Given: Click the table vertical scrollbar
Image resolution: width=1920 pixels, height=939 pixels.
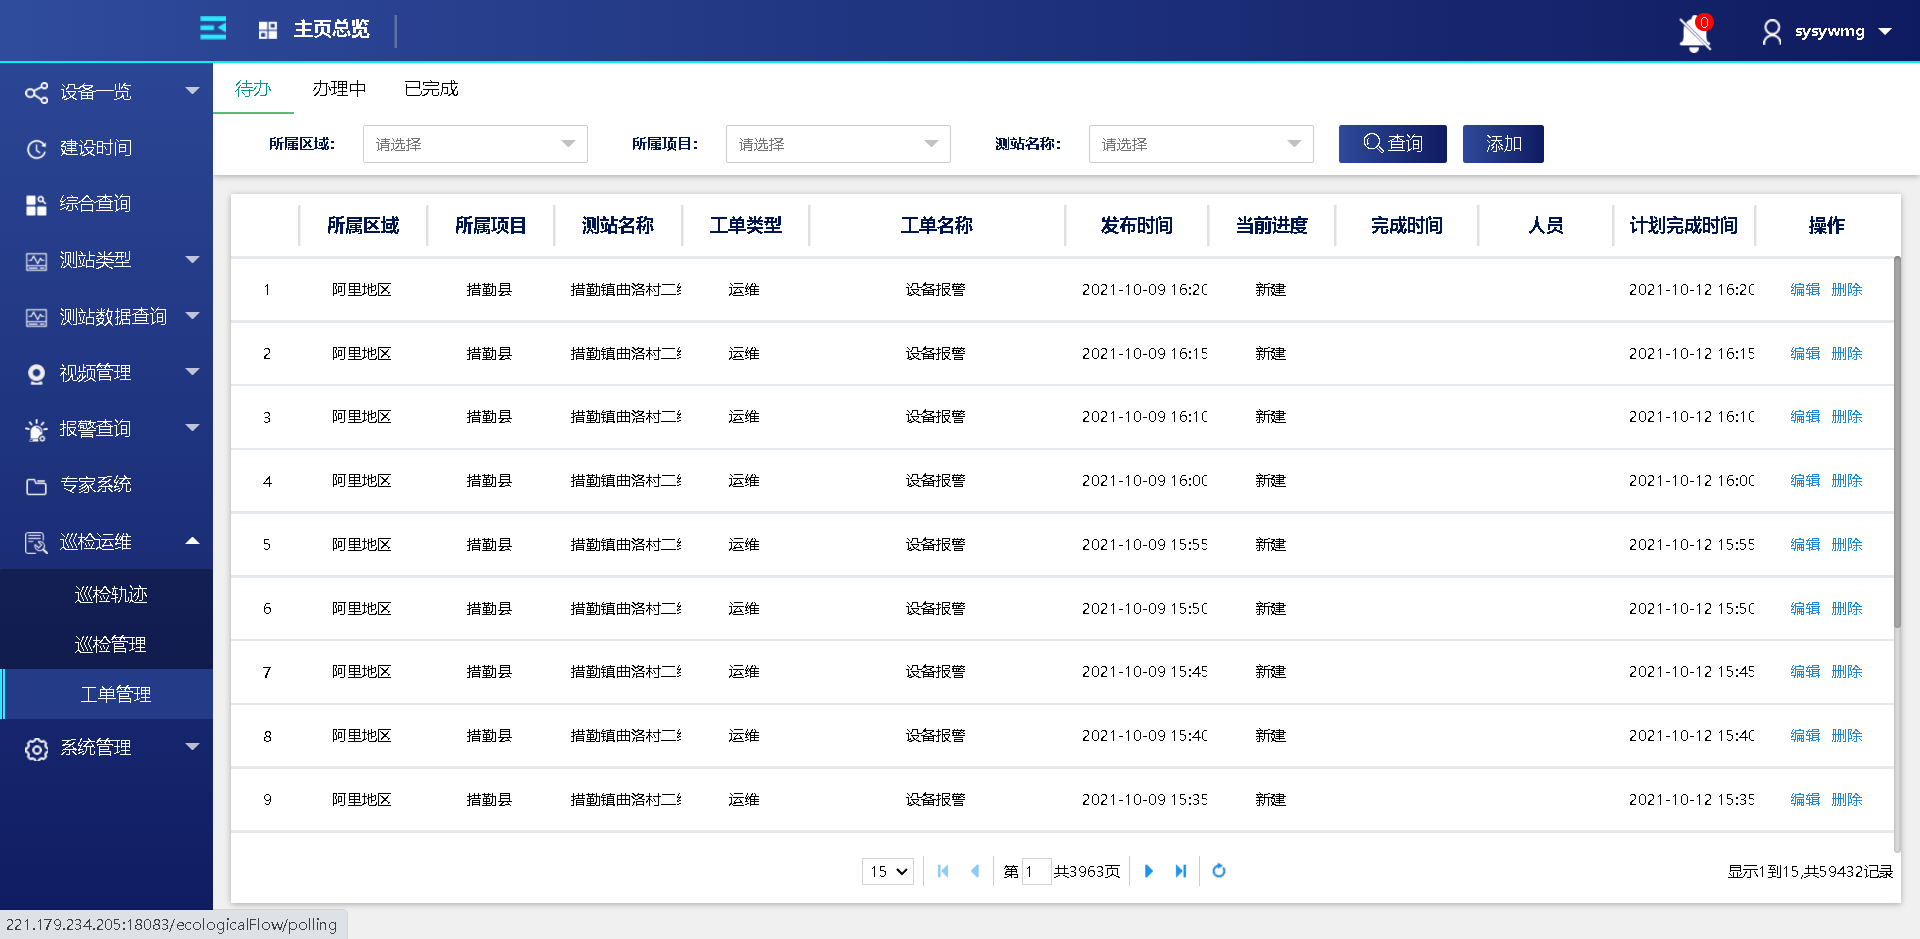Looking at the screenshot, I should [x=1897, y=442].
